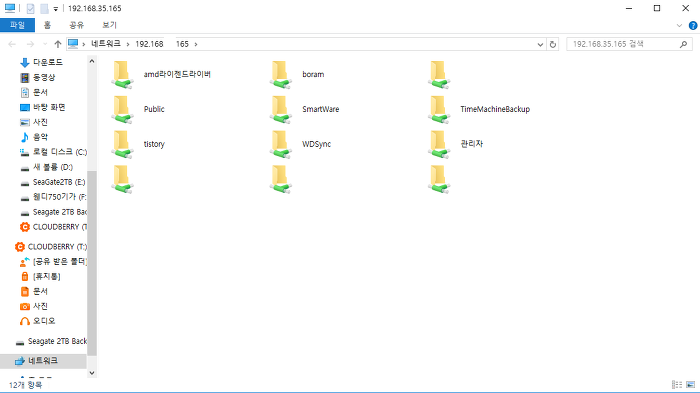
Task: Click the search magnifier icon
Action: click(683, 44)
